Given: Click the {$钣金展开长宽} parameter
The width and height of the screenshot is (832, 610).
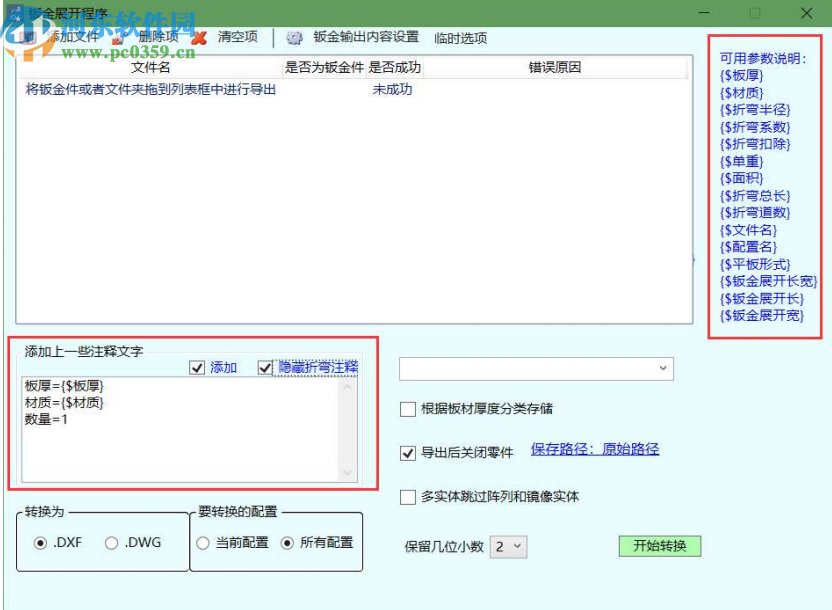Looking at the screenshot, I should pyautogui.click(x=768, y=281).
